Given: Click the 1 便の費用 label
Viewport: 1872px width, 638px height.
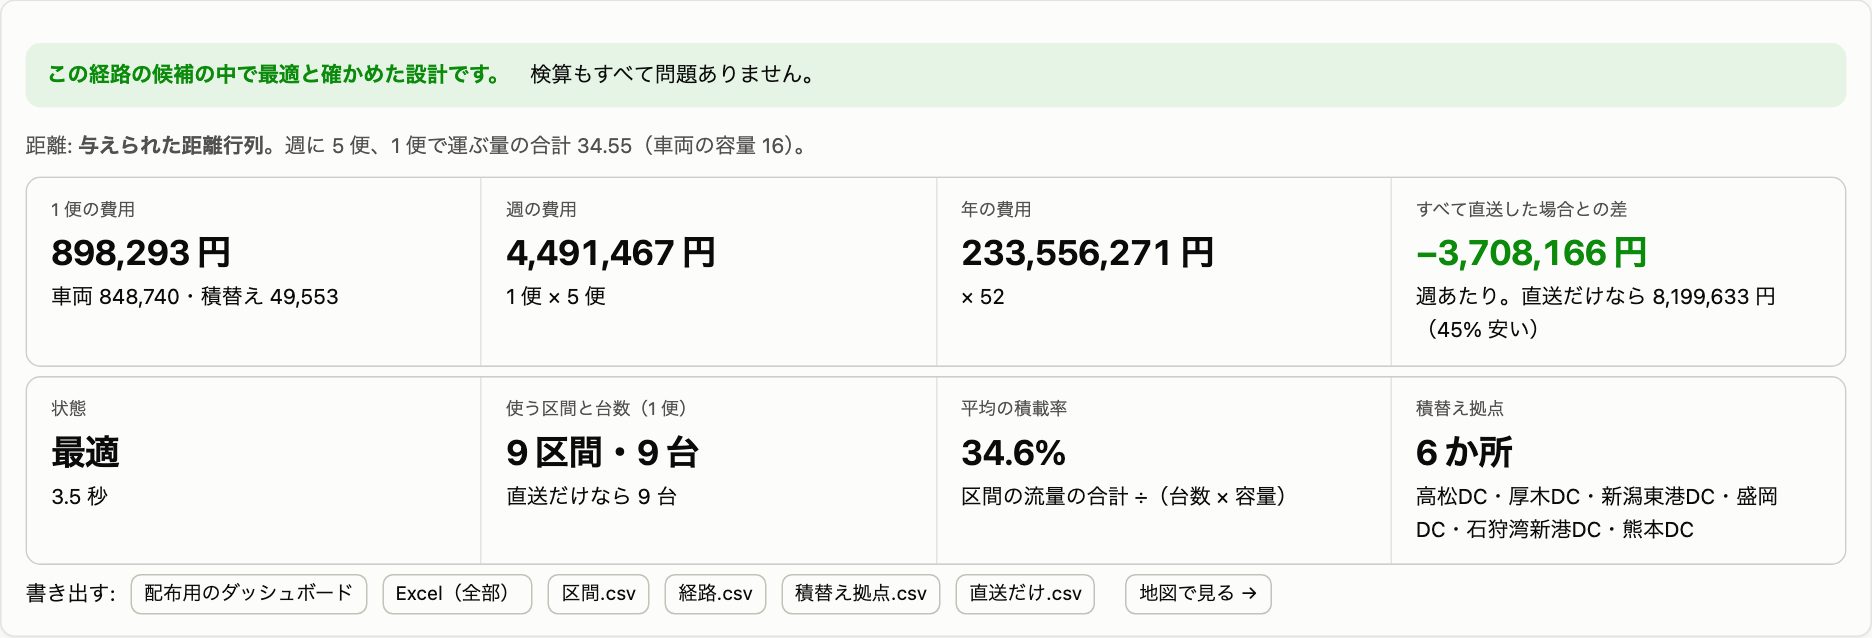Looking at the screenshot, I should pyautogui.click(x=93, y=209).
